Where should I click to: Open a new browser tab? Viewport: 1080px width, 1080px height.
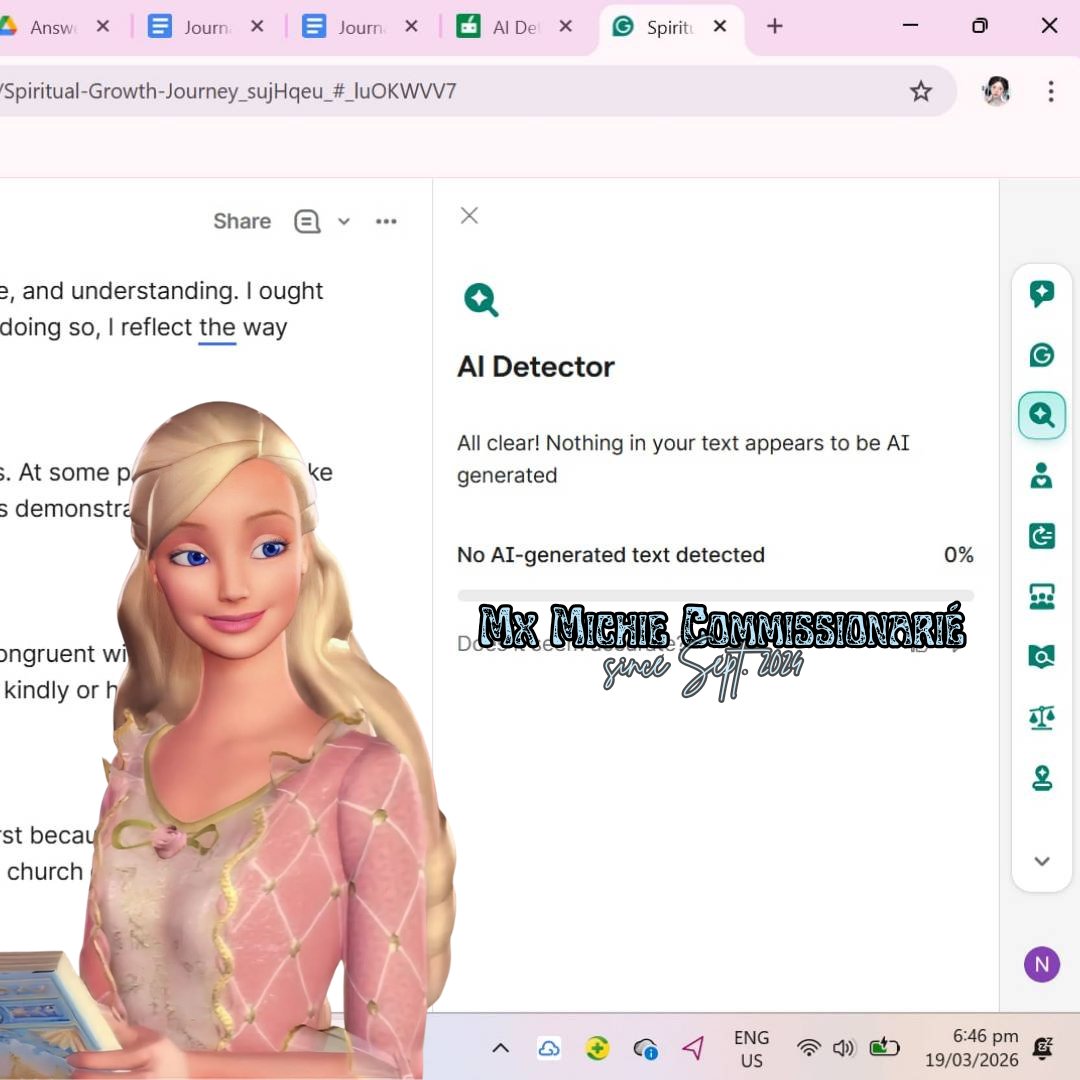pyautogui.click(x=775, y=27)
